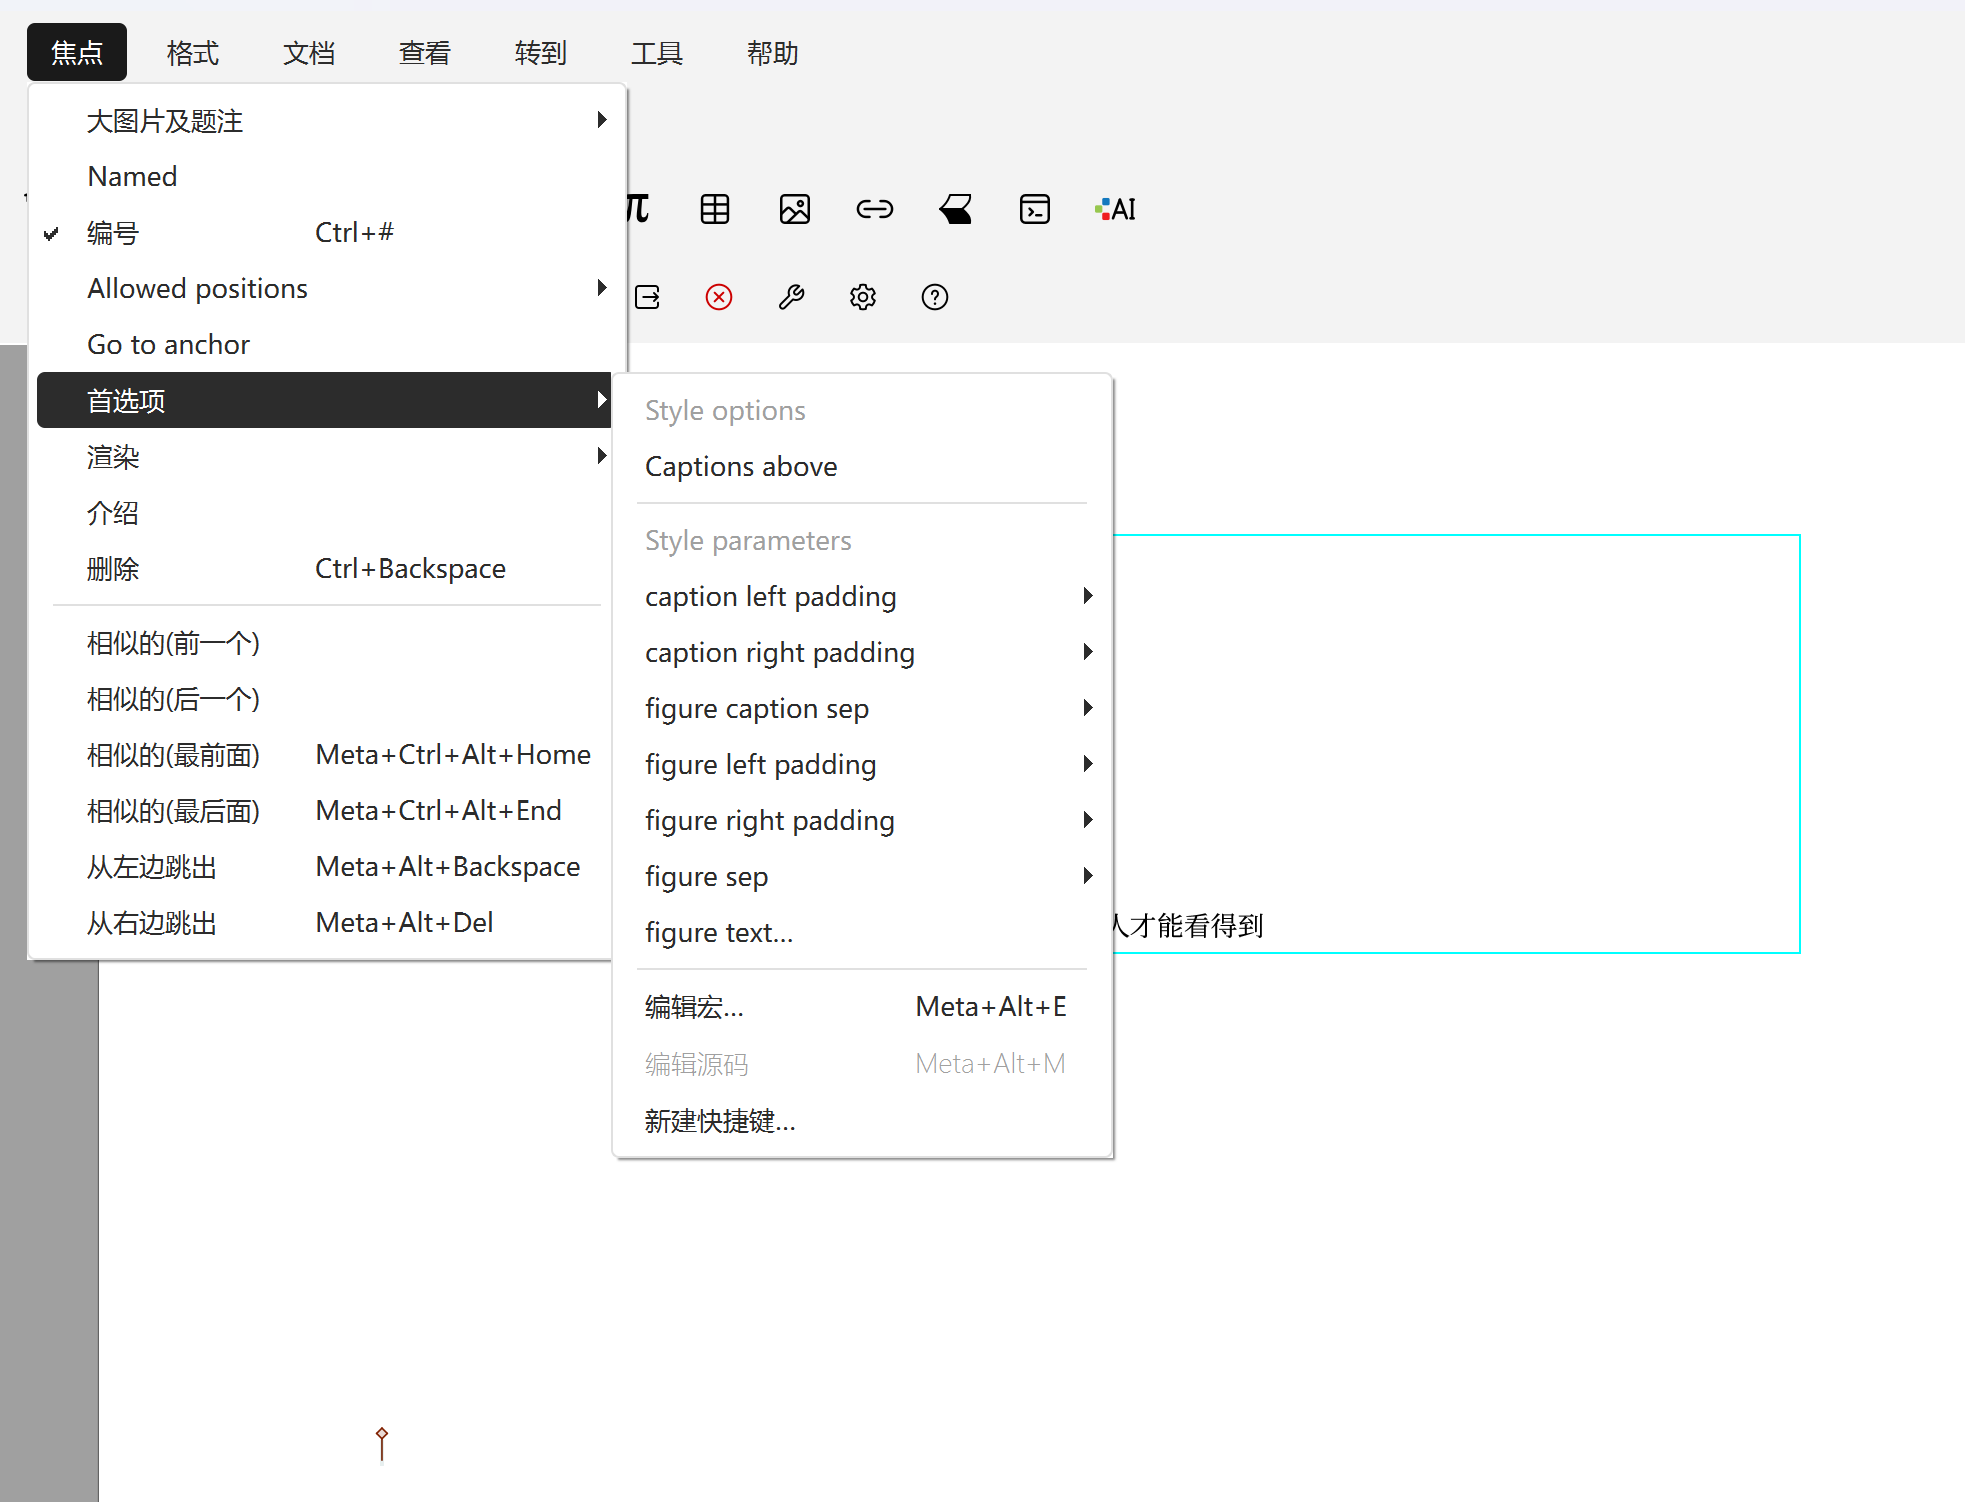Image resolution: width=1965 pixels, height=1502 pixels.
Task: Click the 编辑宏... menu entry
Action: tap(694, 1007)
